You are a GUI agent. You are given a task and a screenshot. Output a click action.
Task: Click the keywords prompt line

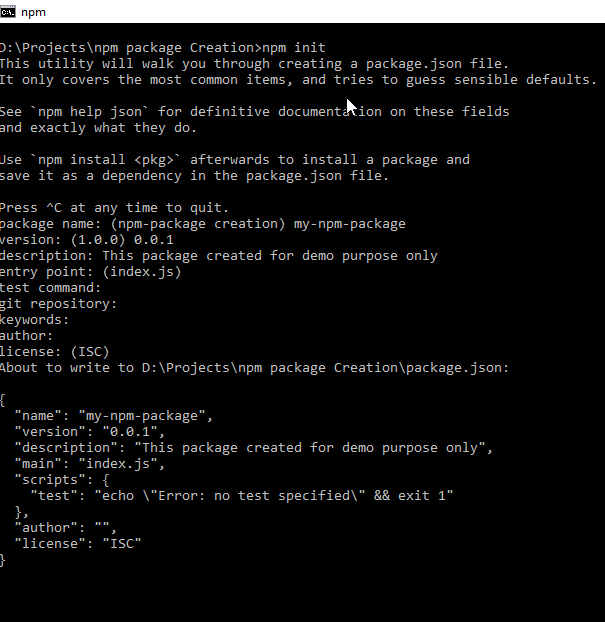35,320
